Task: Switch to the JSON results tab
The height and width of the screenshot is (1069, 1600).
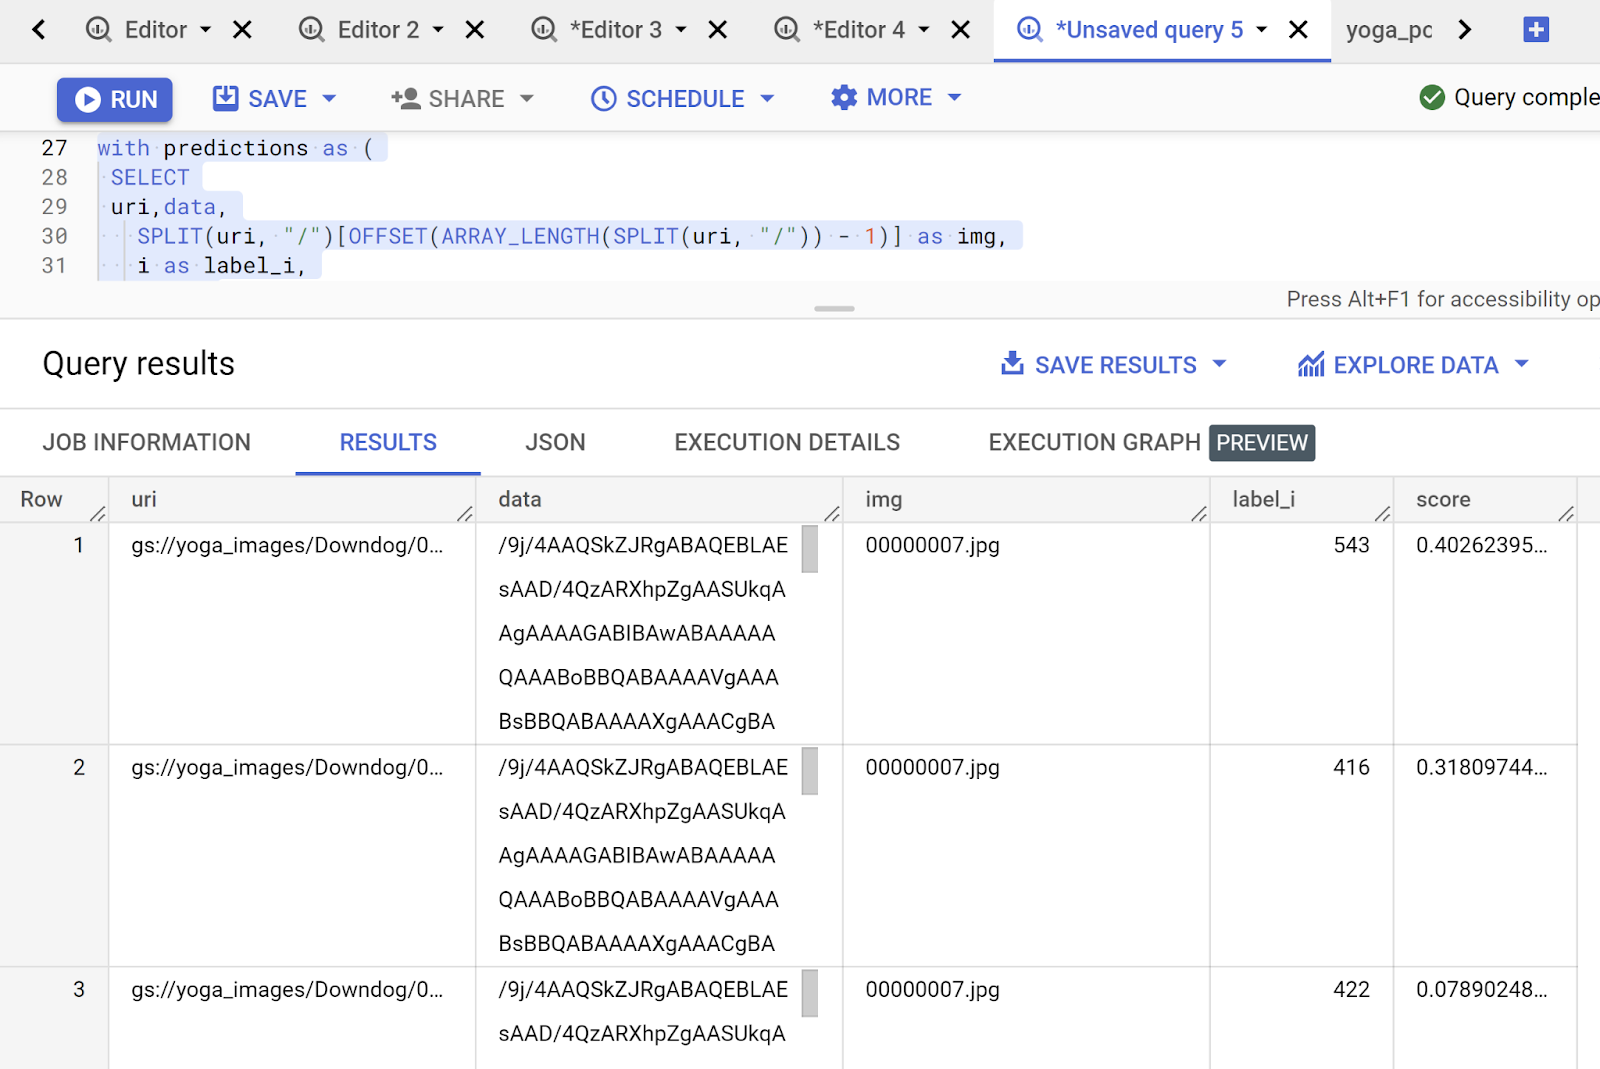Action: pyautogui.click(x=555, y=442)
